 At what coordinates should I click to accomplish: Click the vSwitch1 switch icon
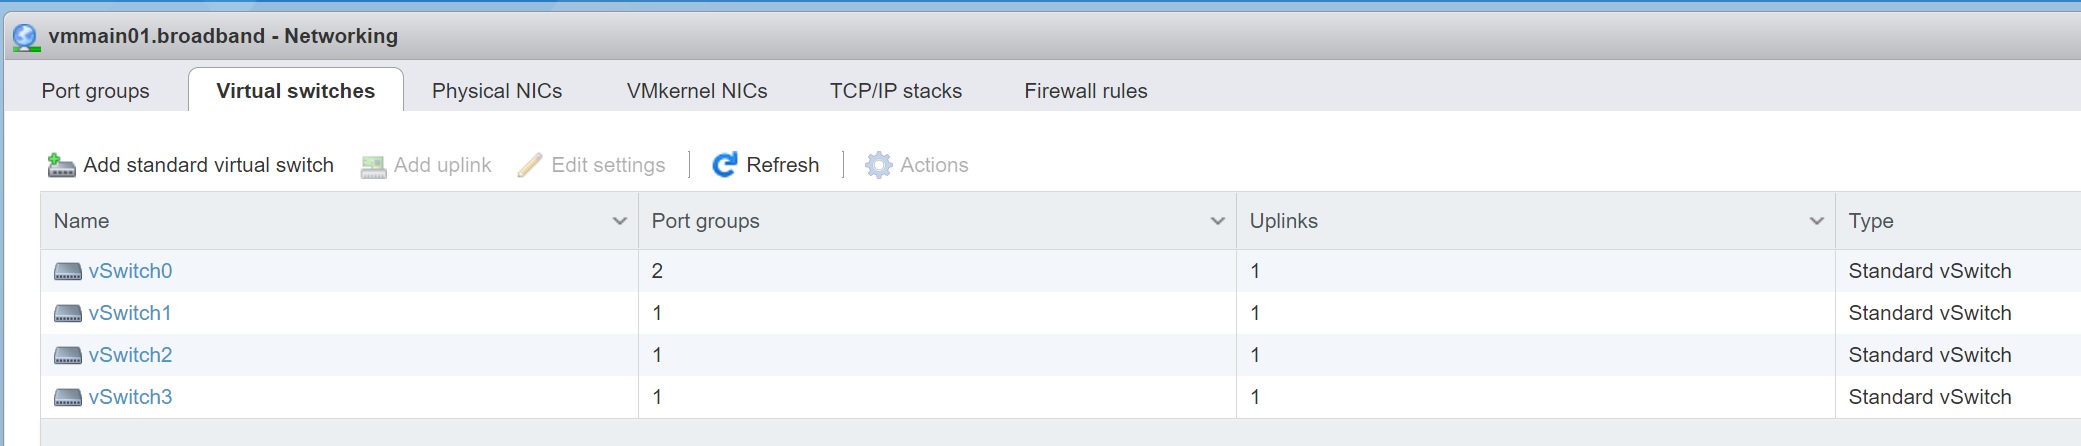pos(67,313)
